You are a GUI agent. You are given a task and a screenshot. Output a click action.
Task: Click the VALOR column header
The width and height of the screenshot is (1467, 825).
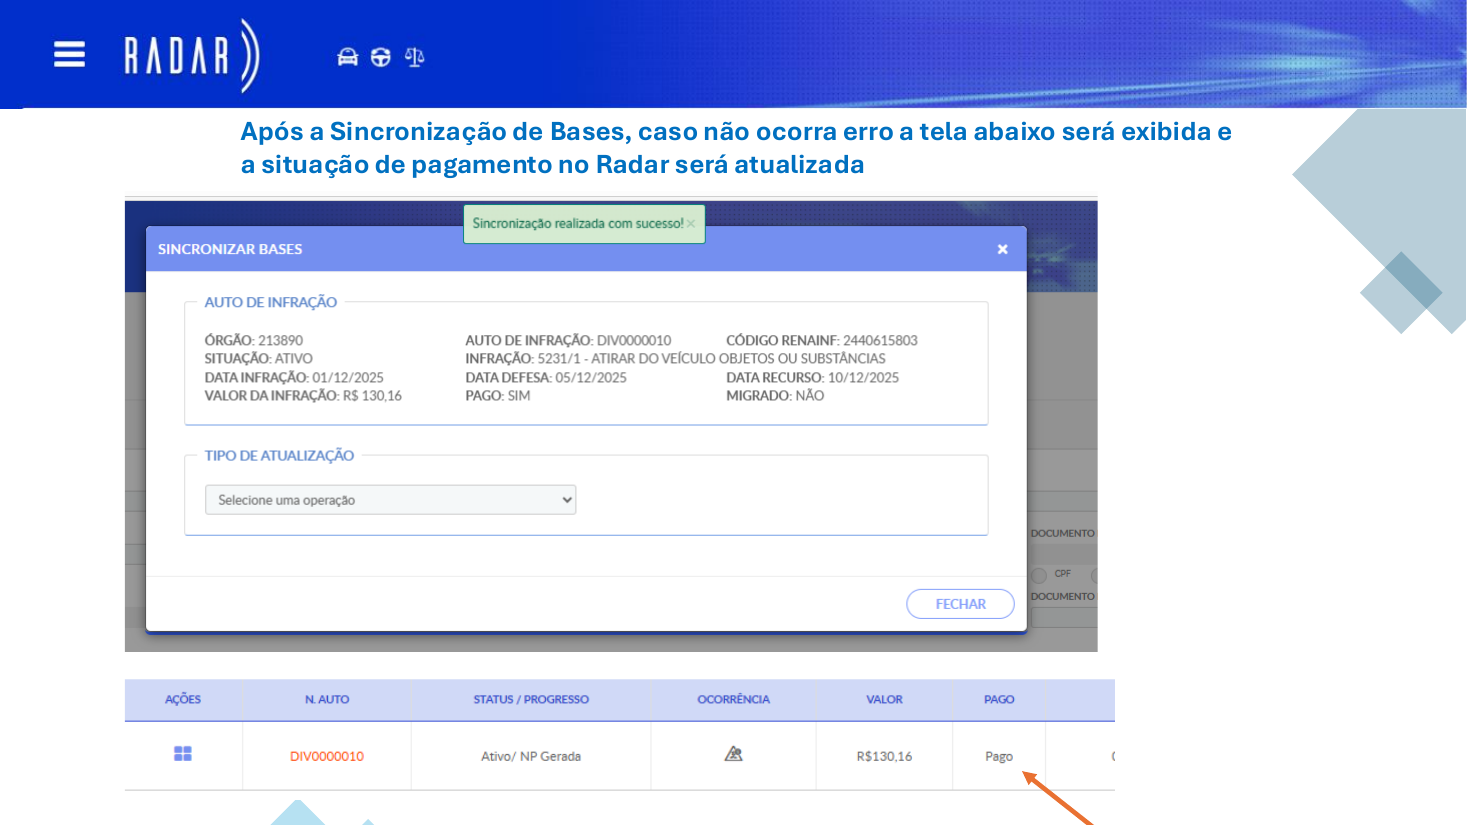(884, 699)
